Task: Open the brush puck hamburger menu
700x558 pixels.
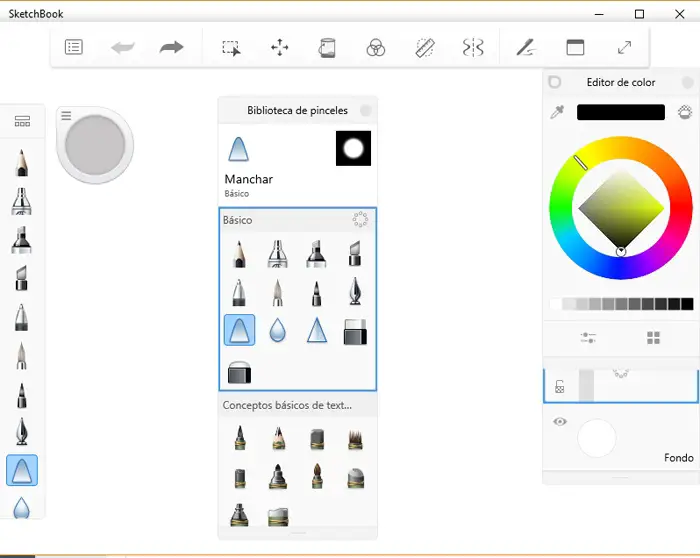Action: (x=66, y=116)
